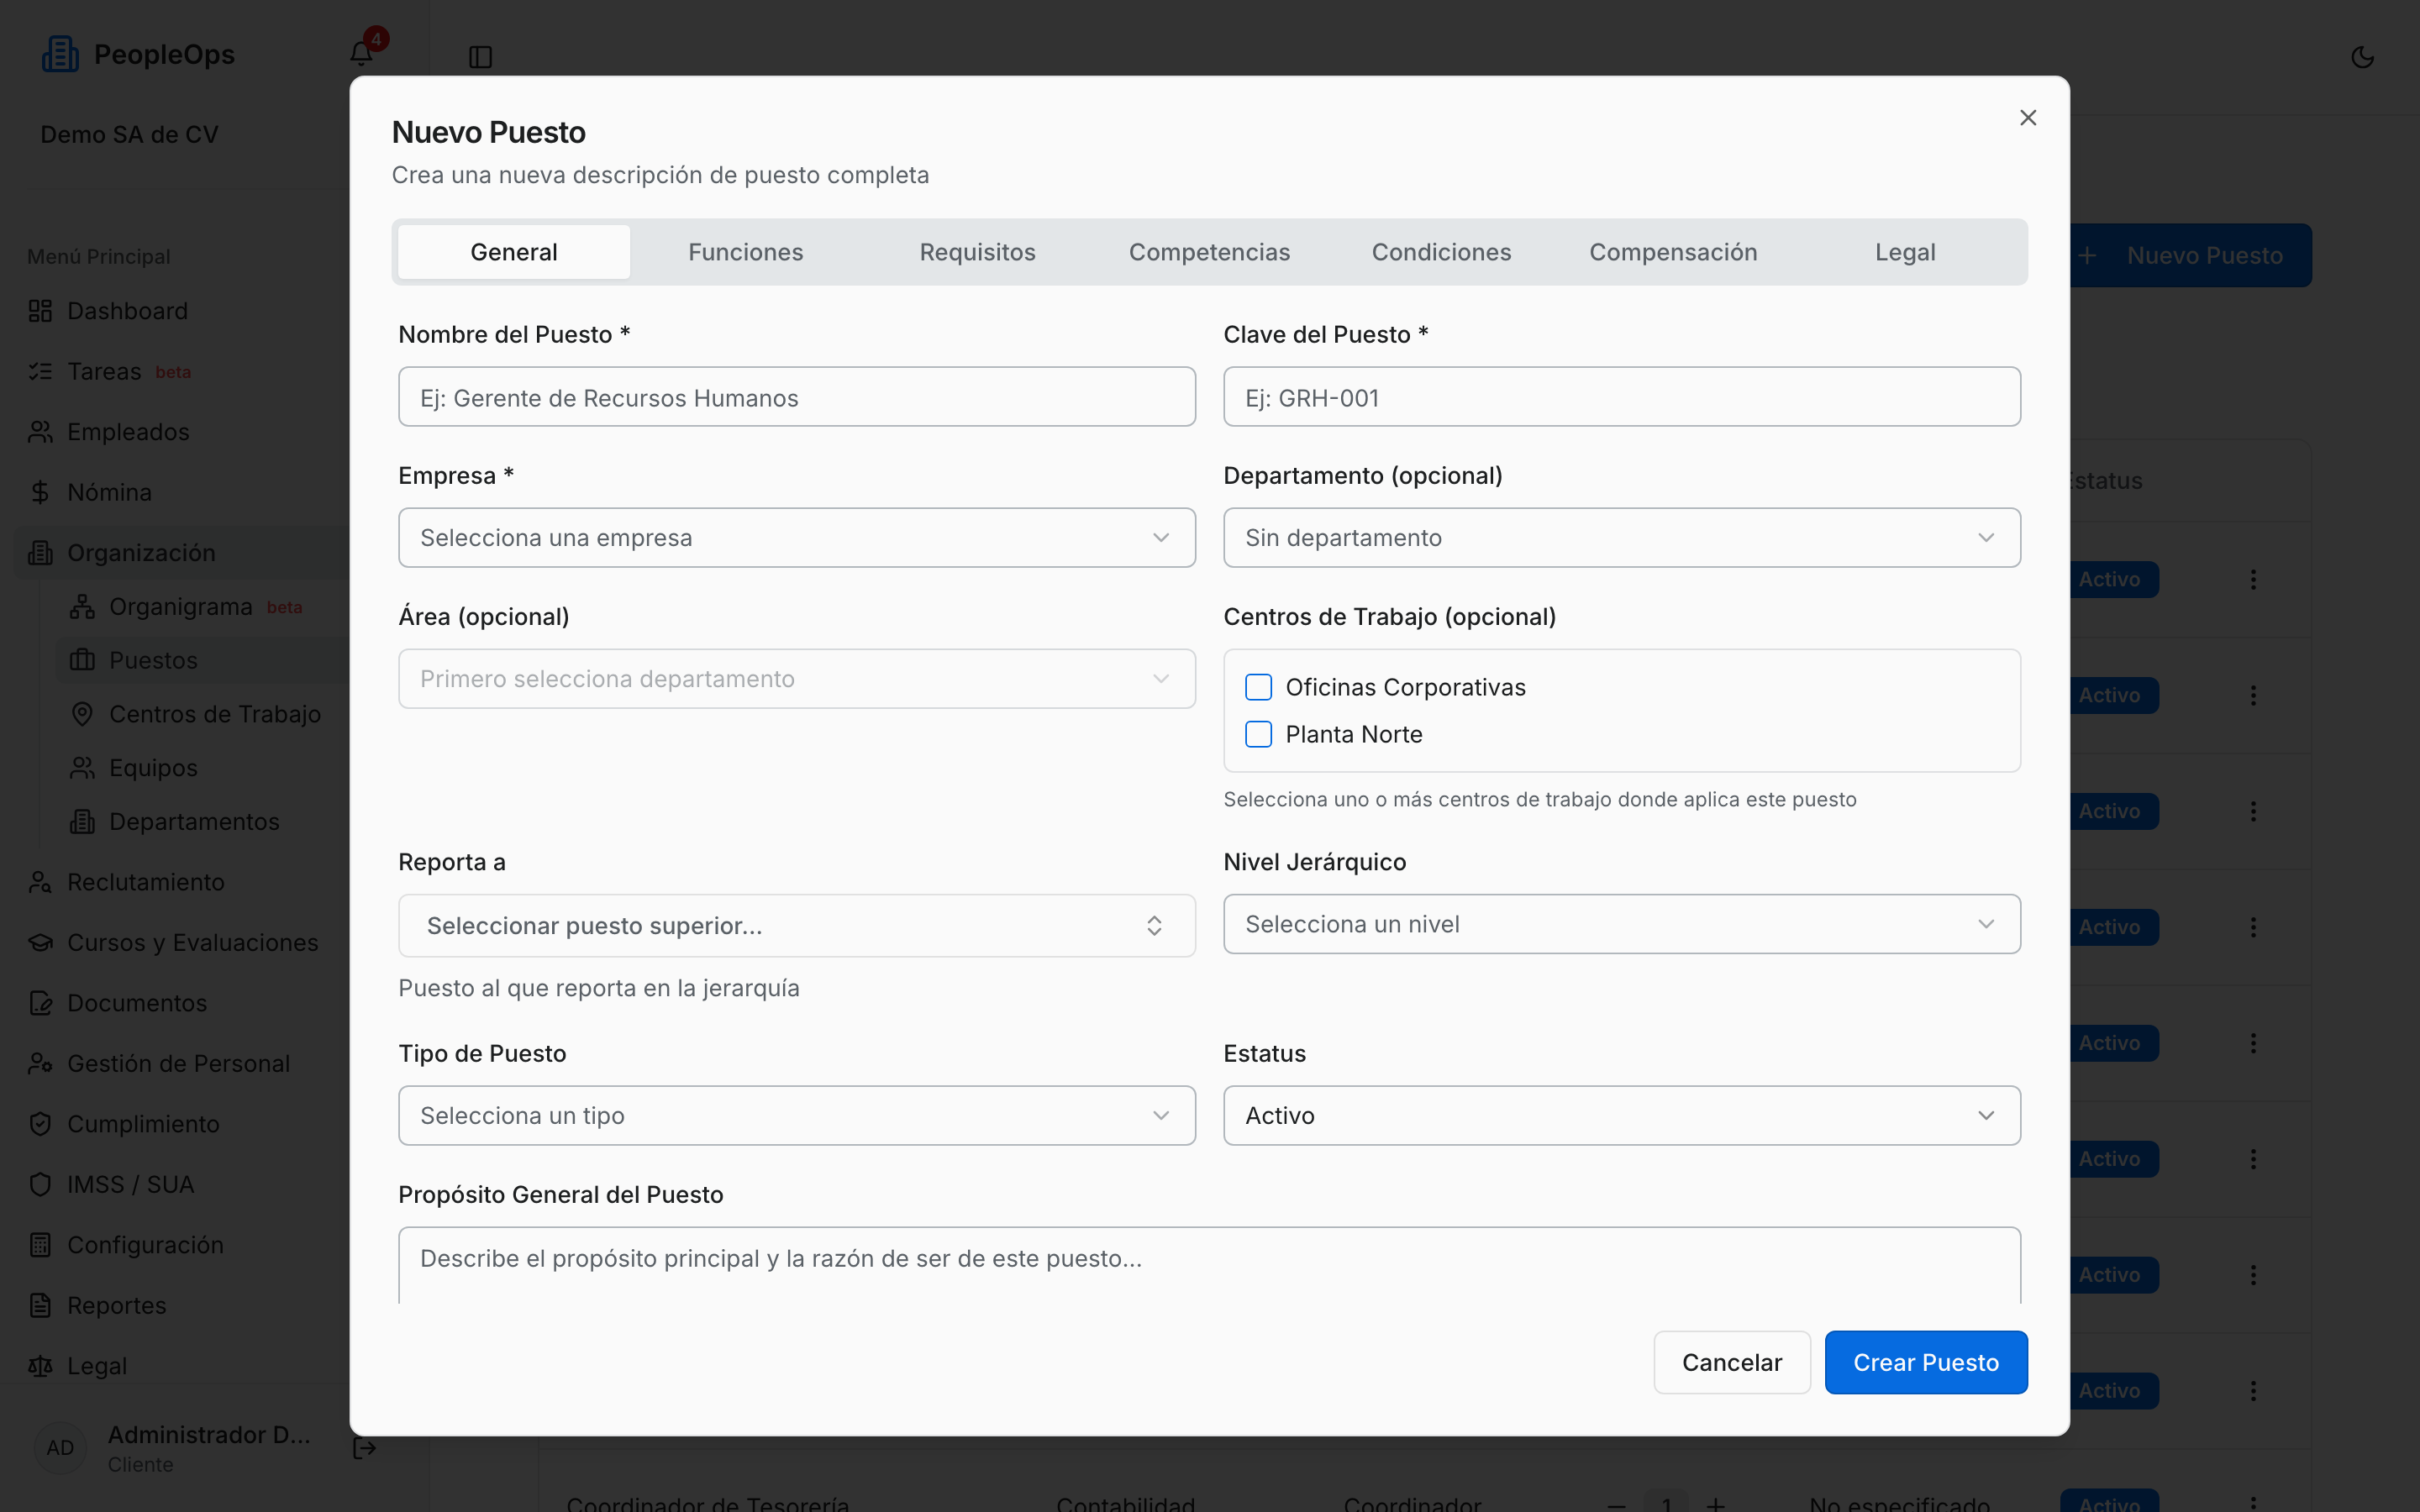Open the Tipo de Puesto dropdown
This screenshot has height=1512, width=2420.
click(796, 1116)
